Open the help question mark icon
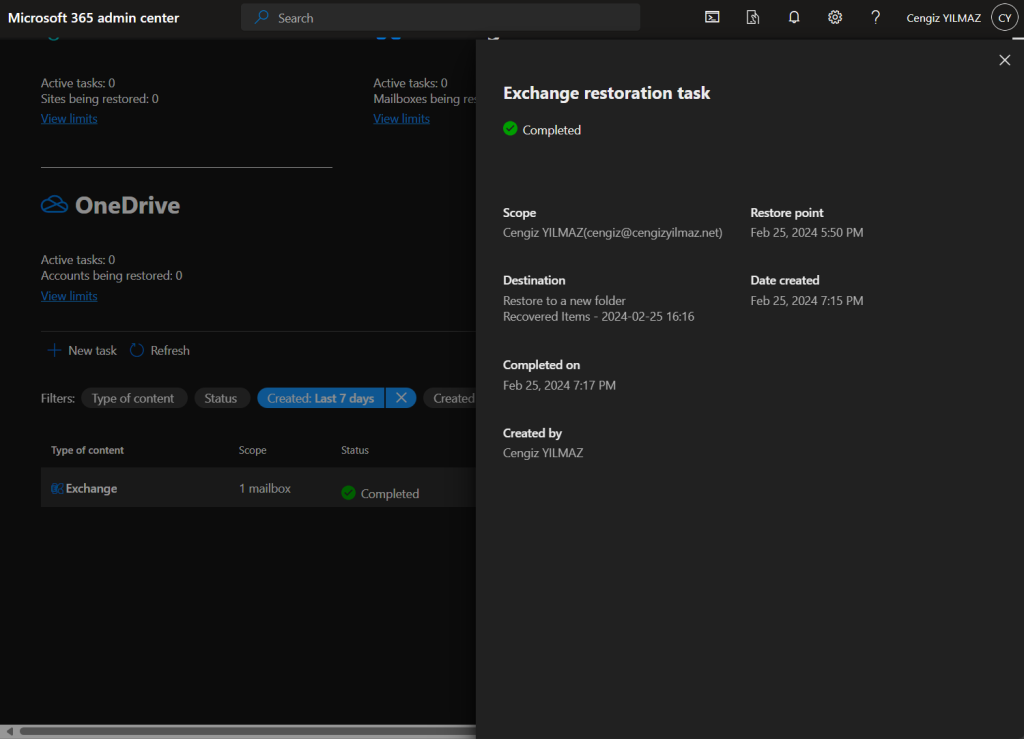 coord(876,17)
